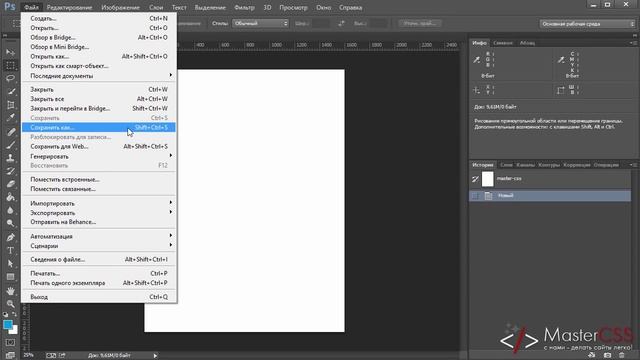
Task: Select the Clone Stamp tool
Action: [x=10, y=158]
